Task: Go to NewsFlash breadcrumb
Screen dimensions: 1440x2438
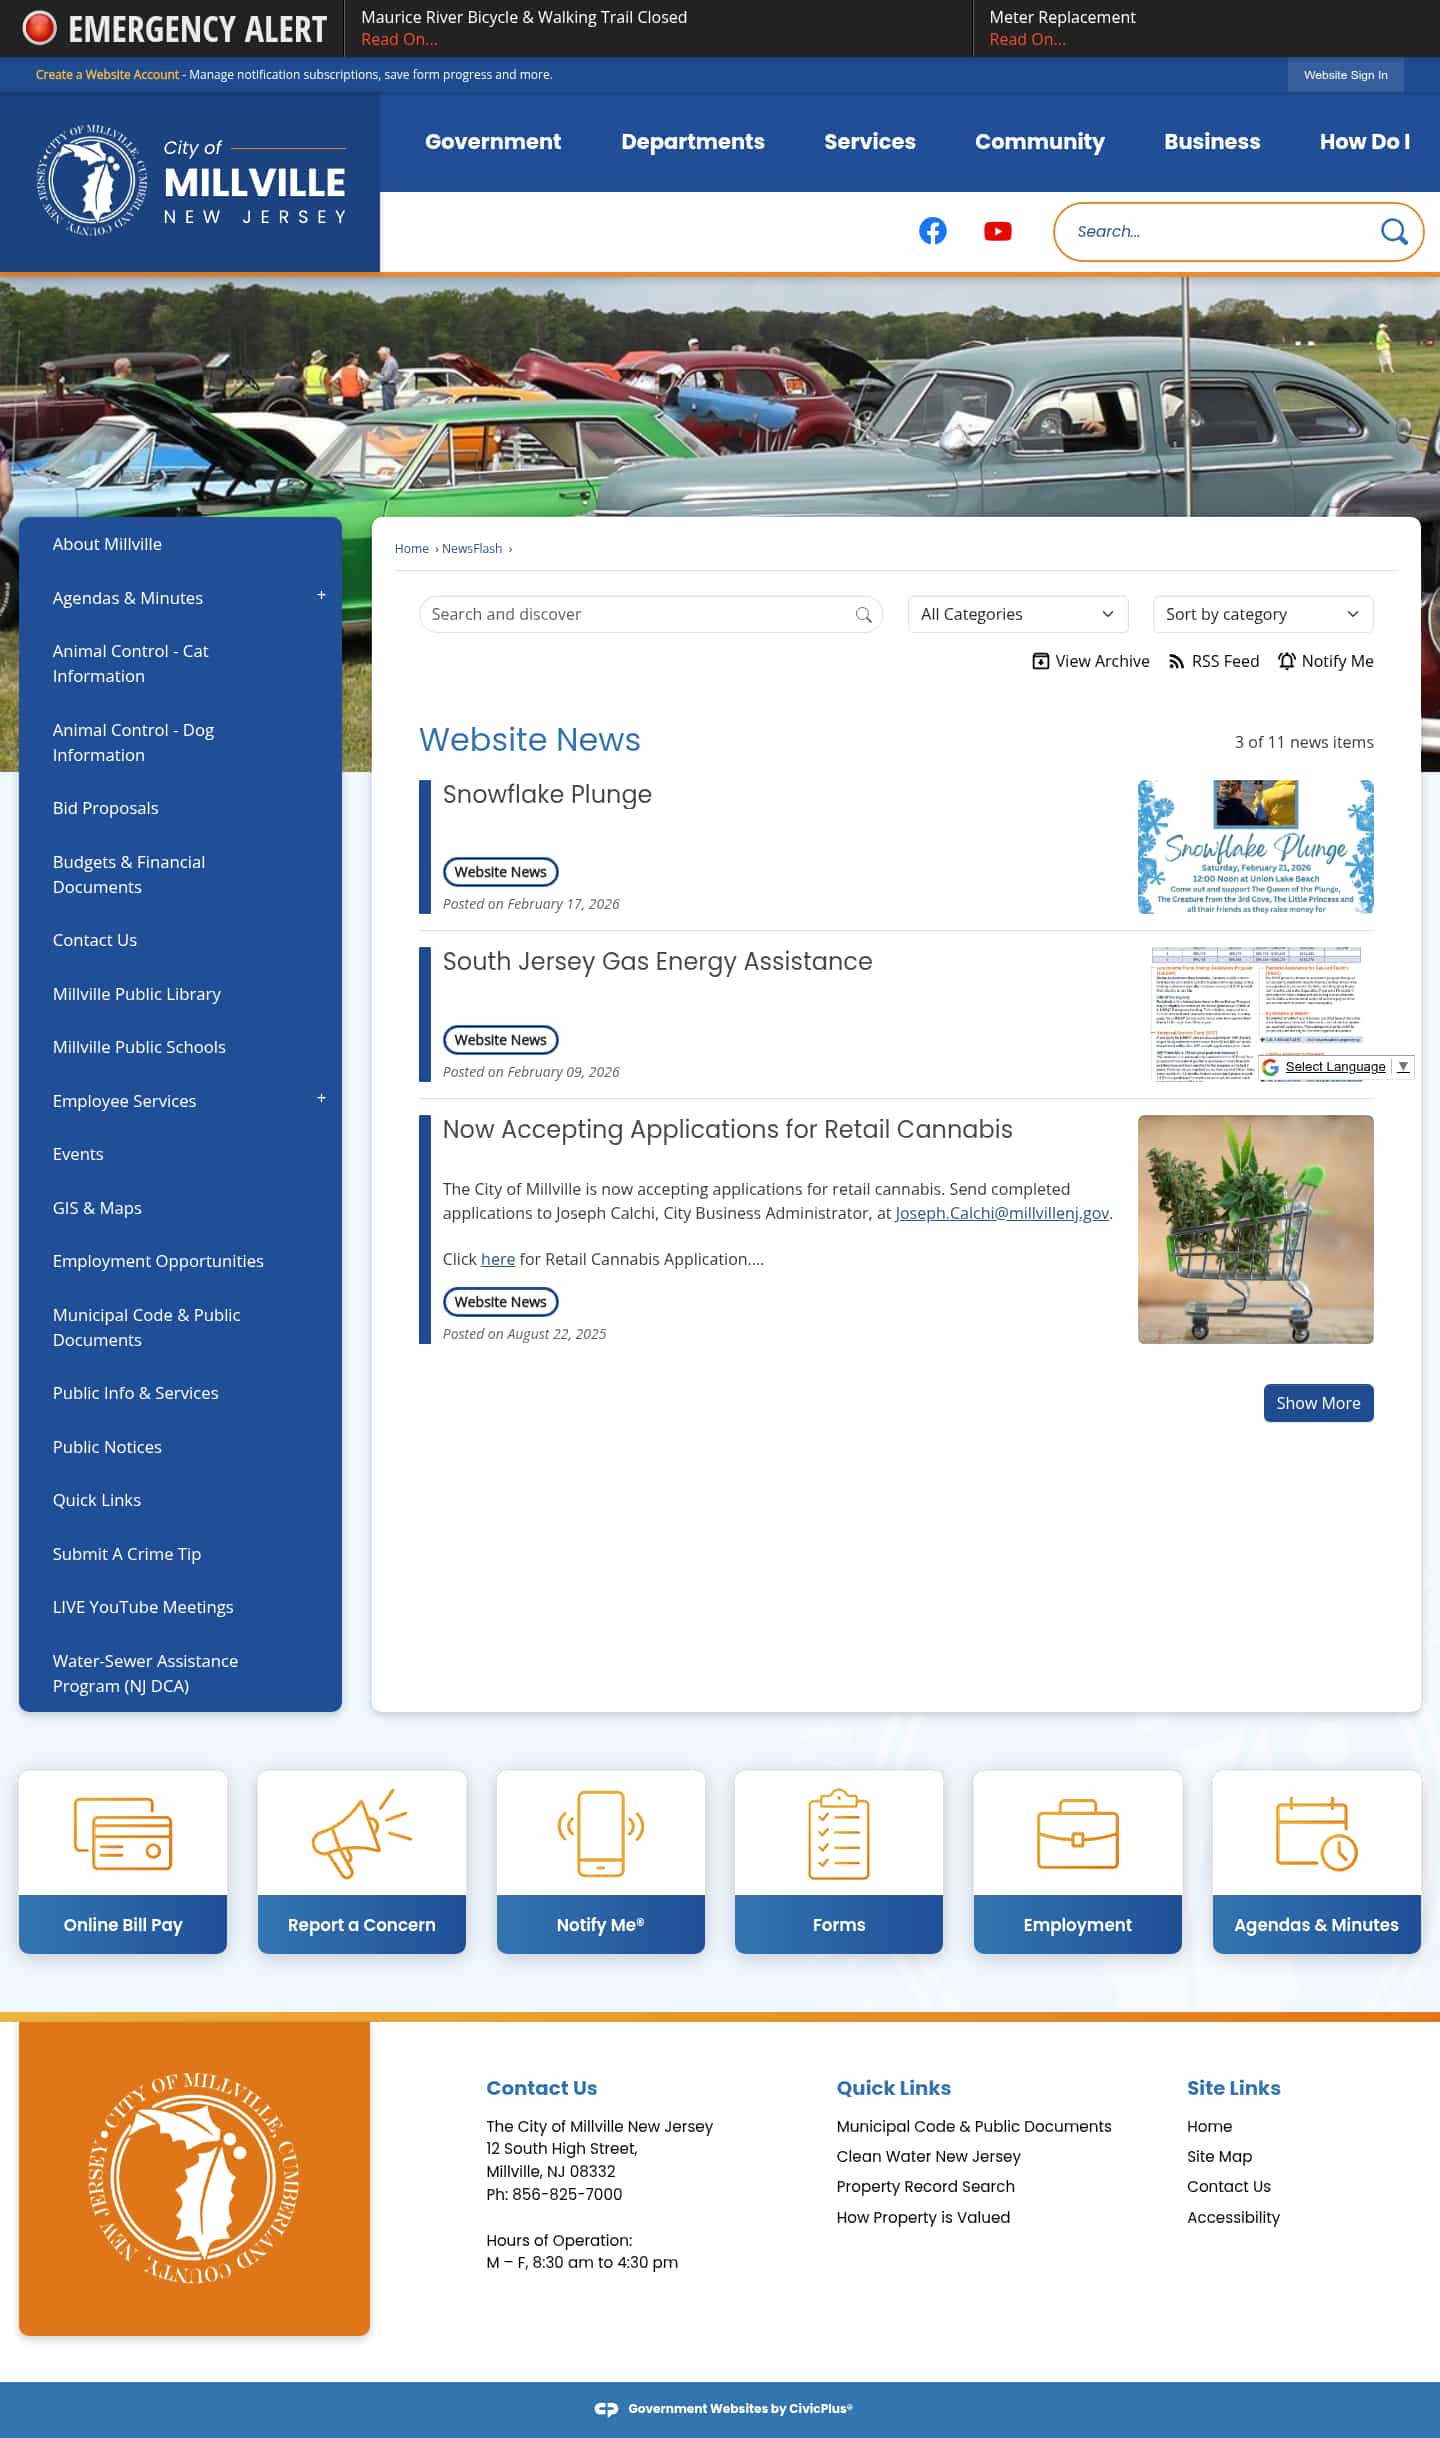Action: tap(472, 549)
